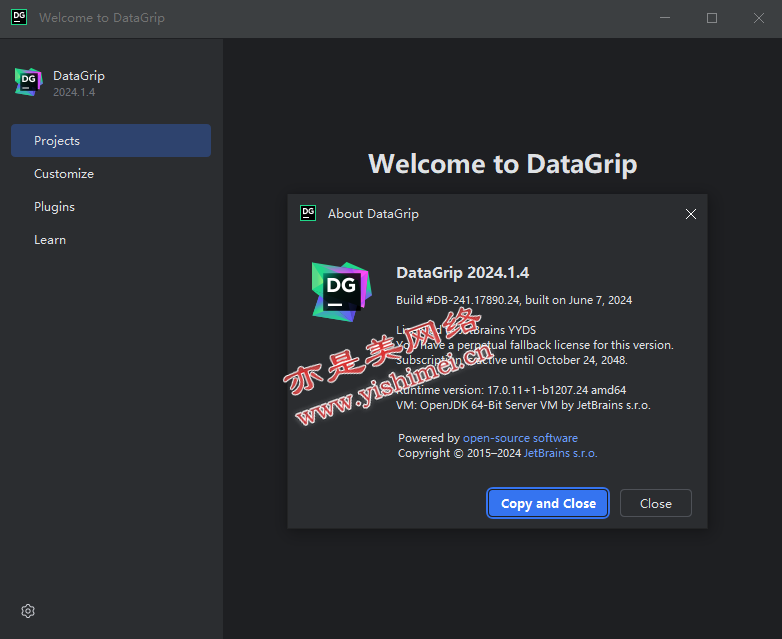Click the Runtime version 17.0.11 text
782x639 pixels.
click(511, 390)
